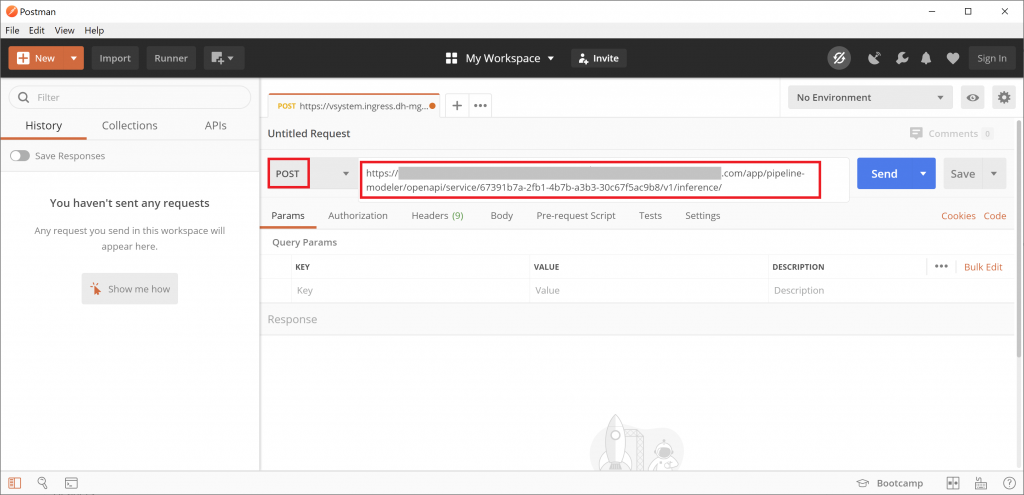Click the sync status icon

tap(839, 58)
